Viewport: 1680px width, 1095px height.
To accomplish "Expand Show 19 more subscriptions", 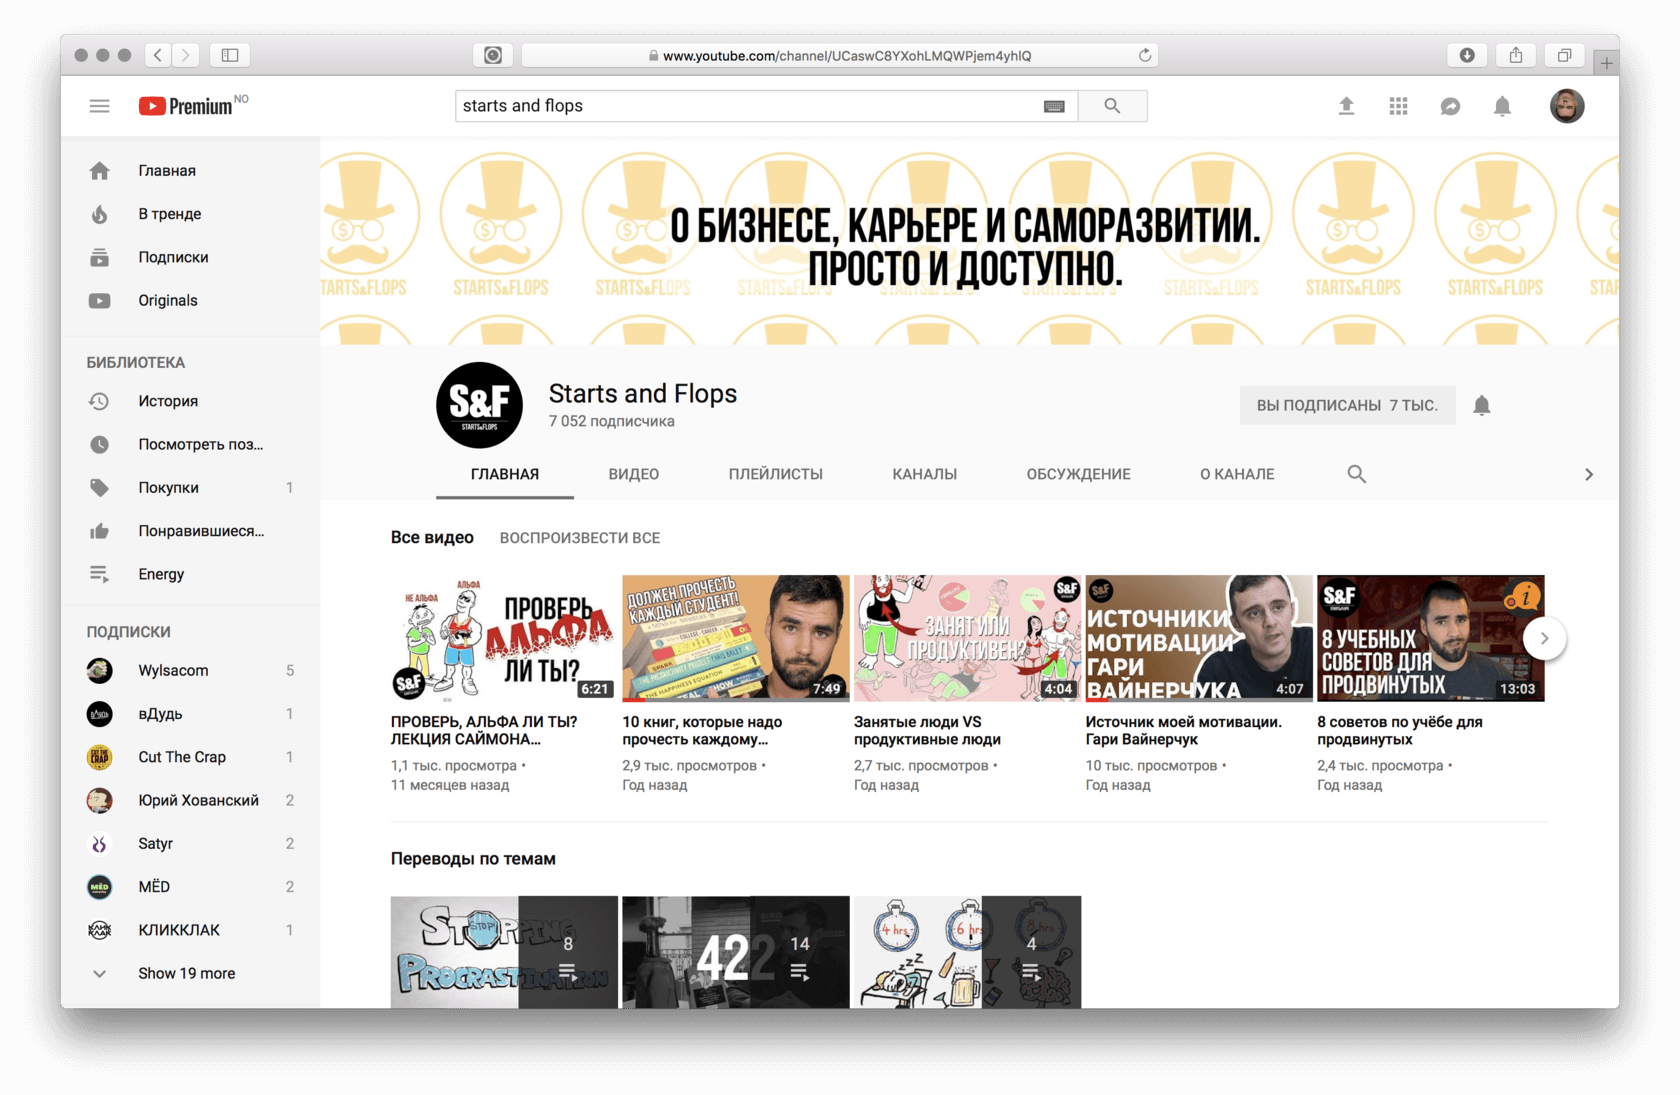I will click(x=190, y=973).
